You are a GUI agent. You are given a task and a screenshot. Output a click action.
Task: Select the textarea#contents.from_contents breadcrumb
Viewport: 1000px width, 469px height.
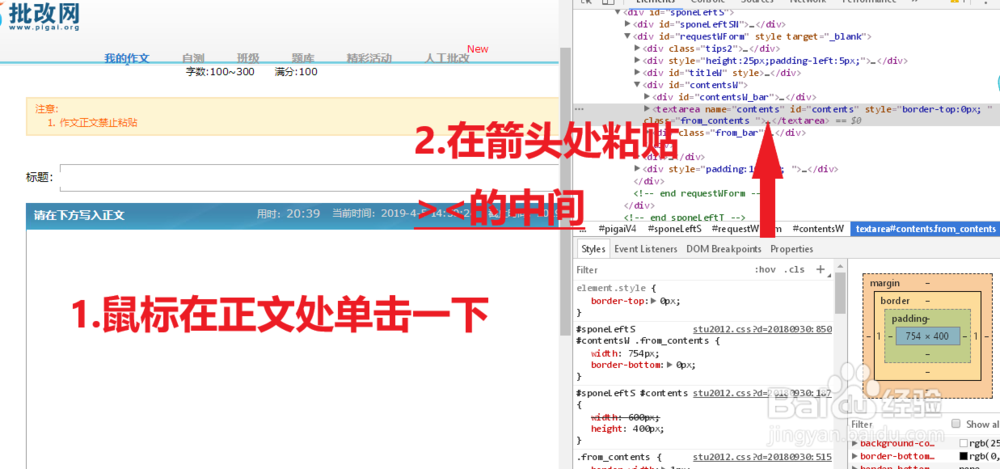(925, 229)
